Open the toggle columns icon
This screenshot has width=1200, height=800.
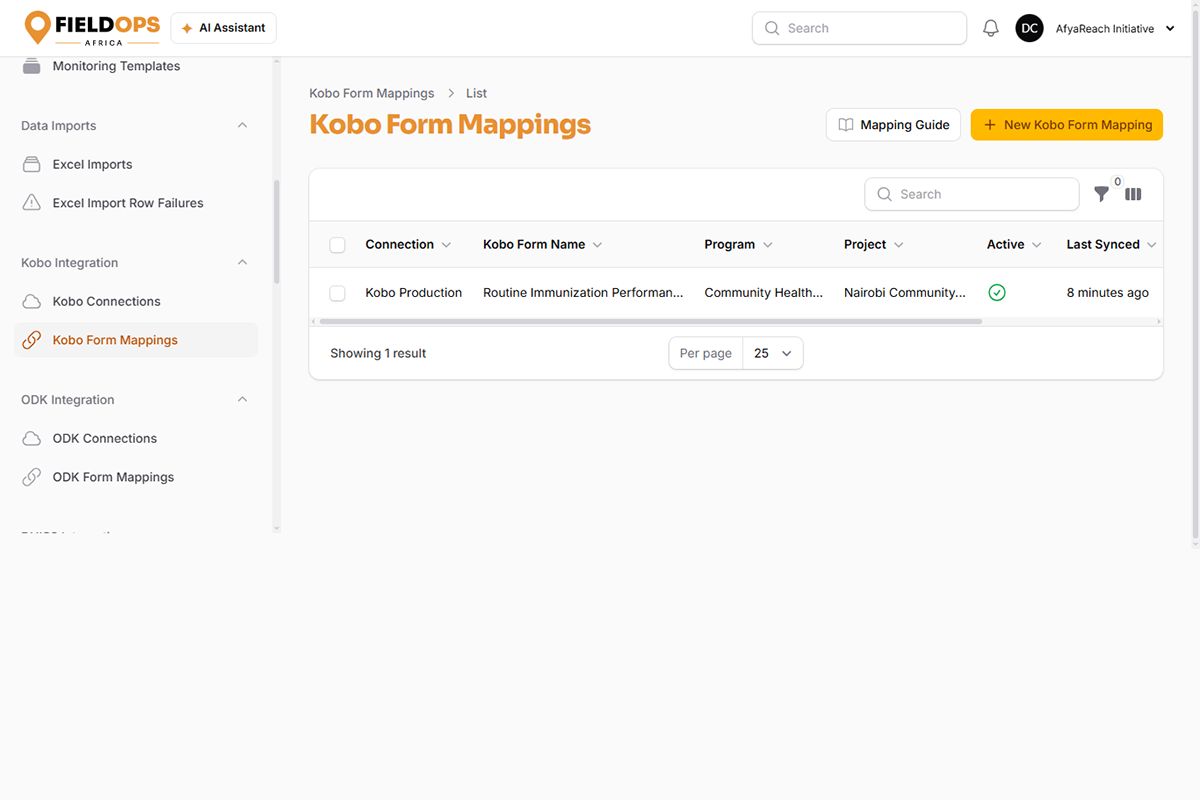[1133, 194]
